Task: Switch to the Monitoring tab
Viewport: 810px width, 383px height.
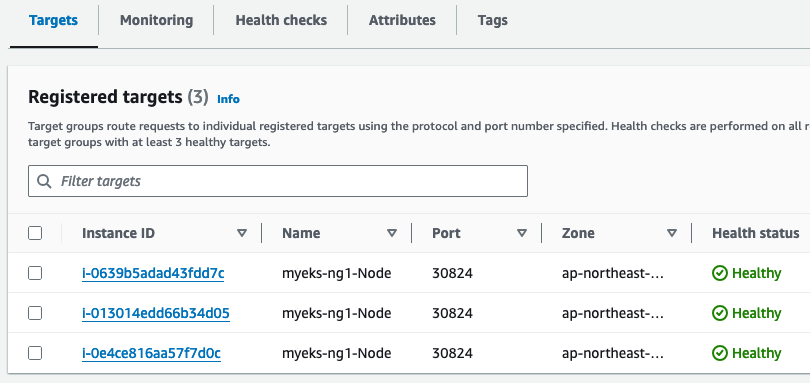Action: point(157,20)
